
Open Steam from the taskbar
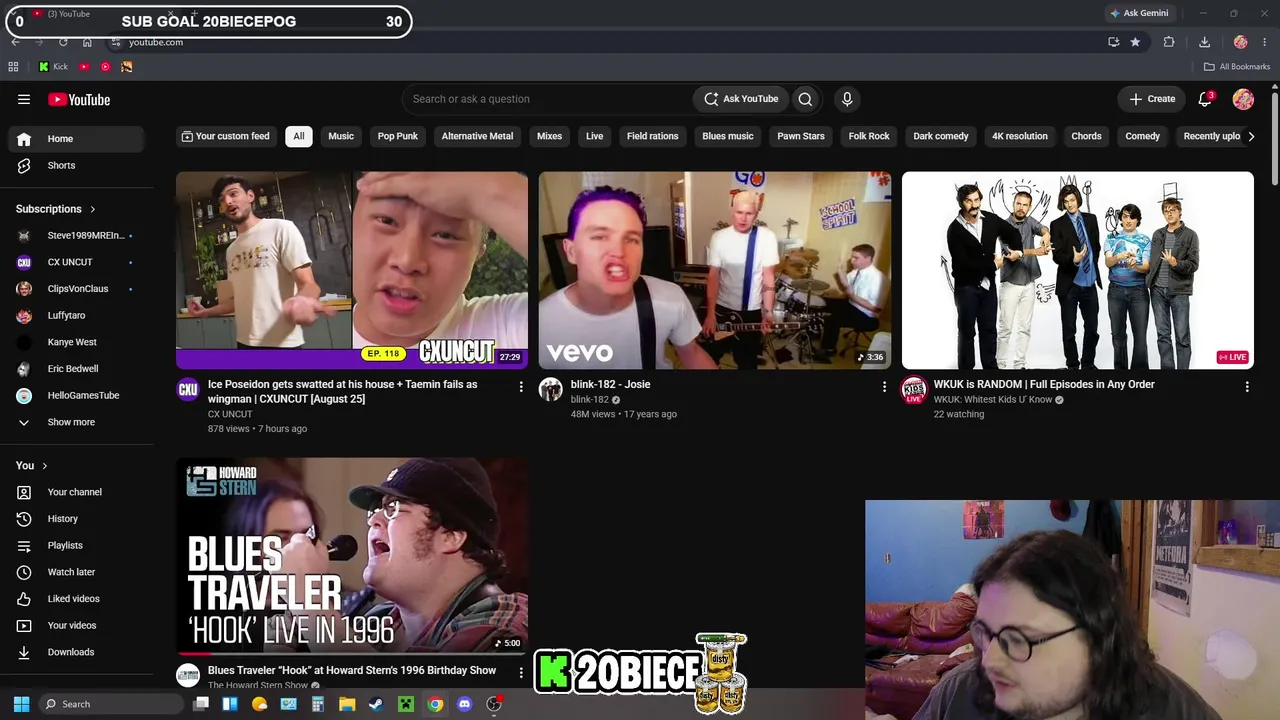tap(375, 704)
